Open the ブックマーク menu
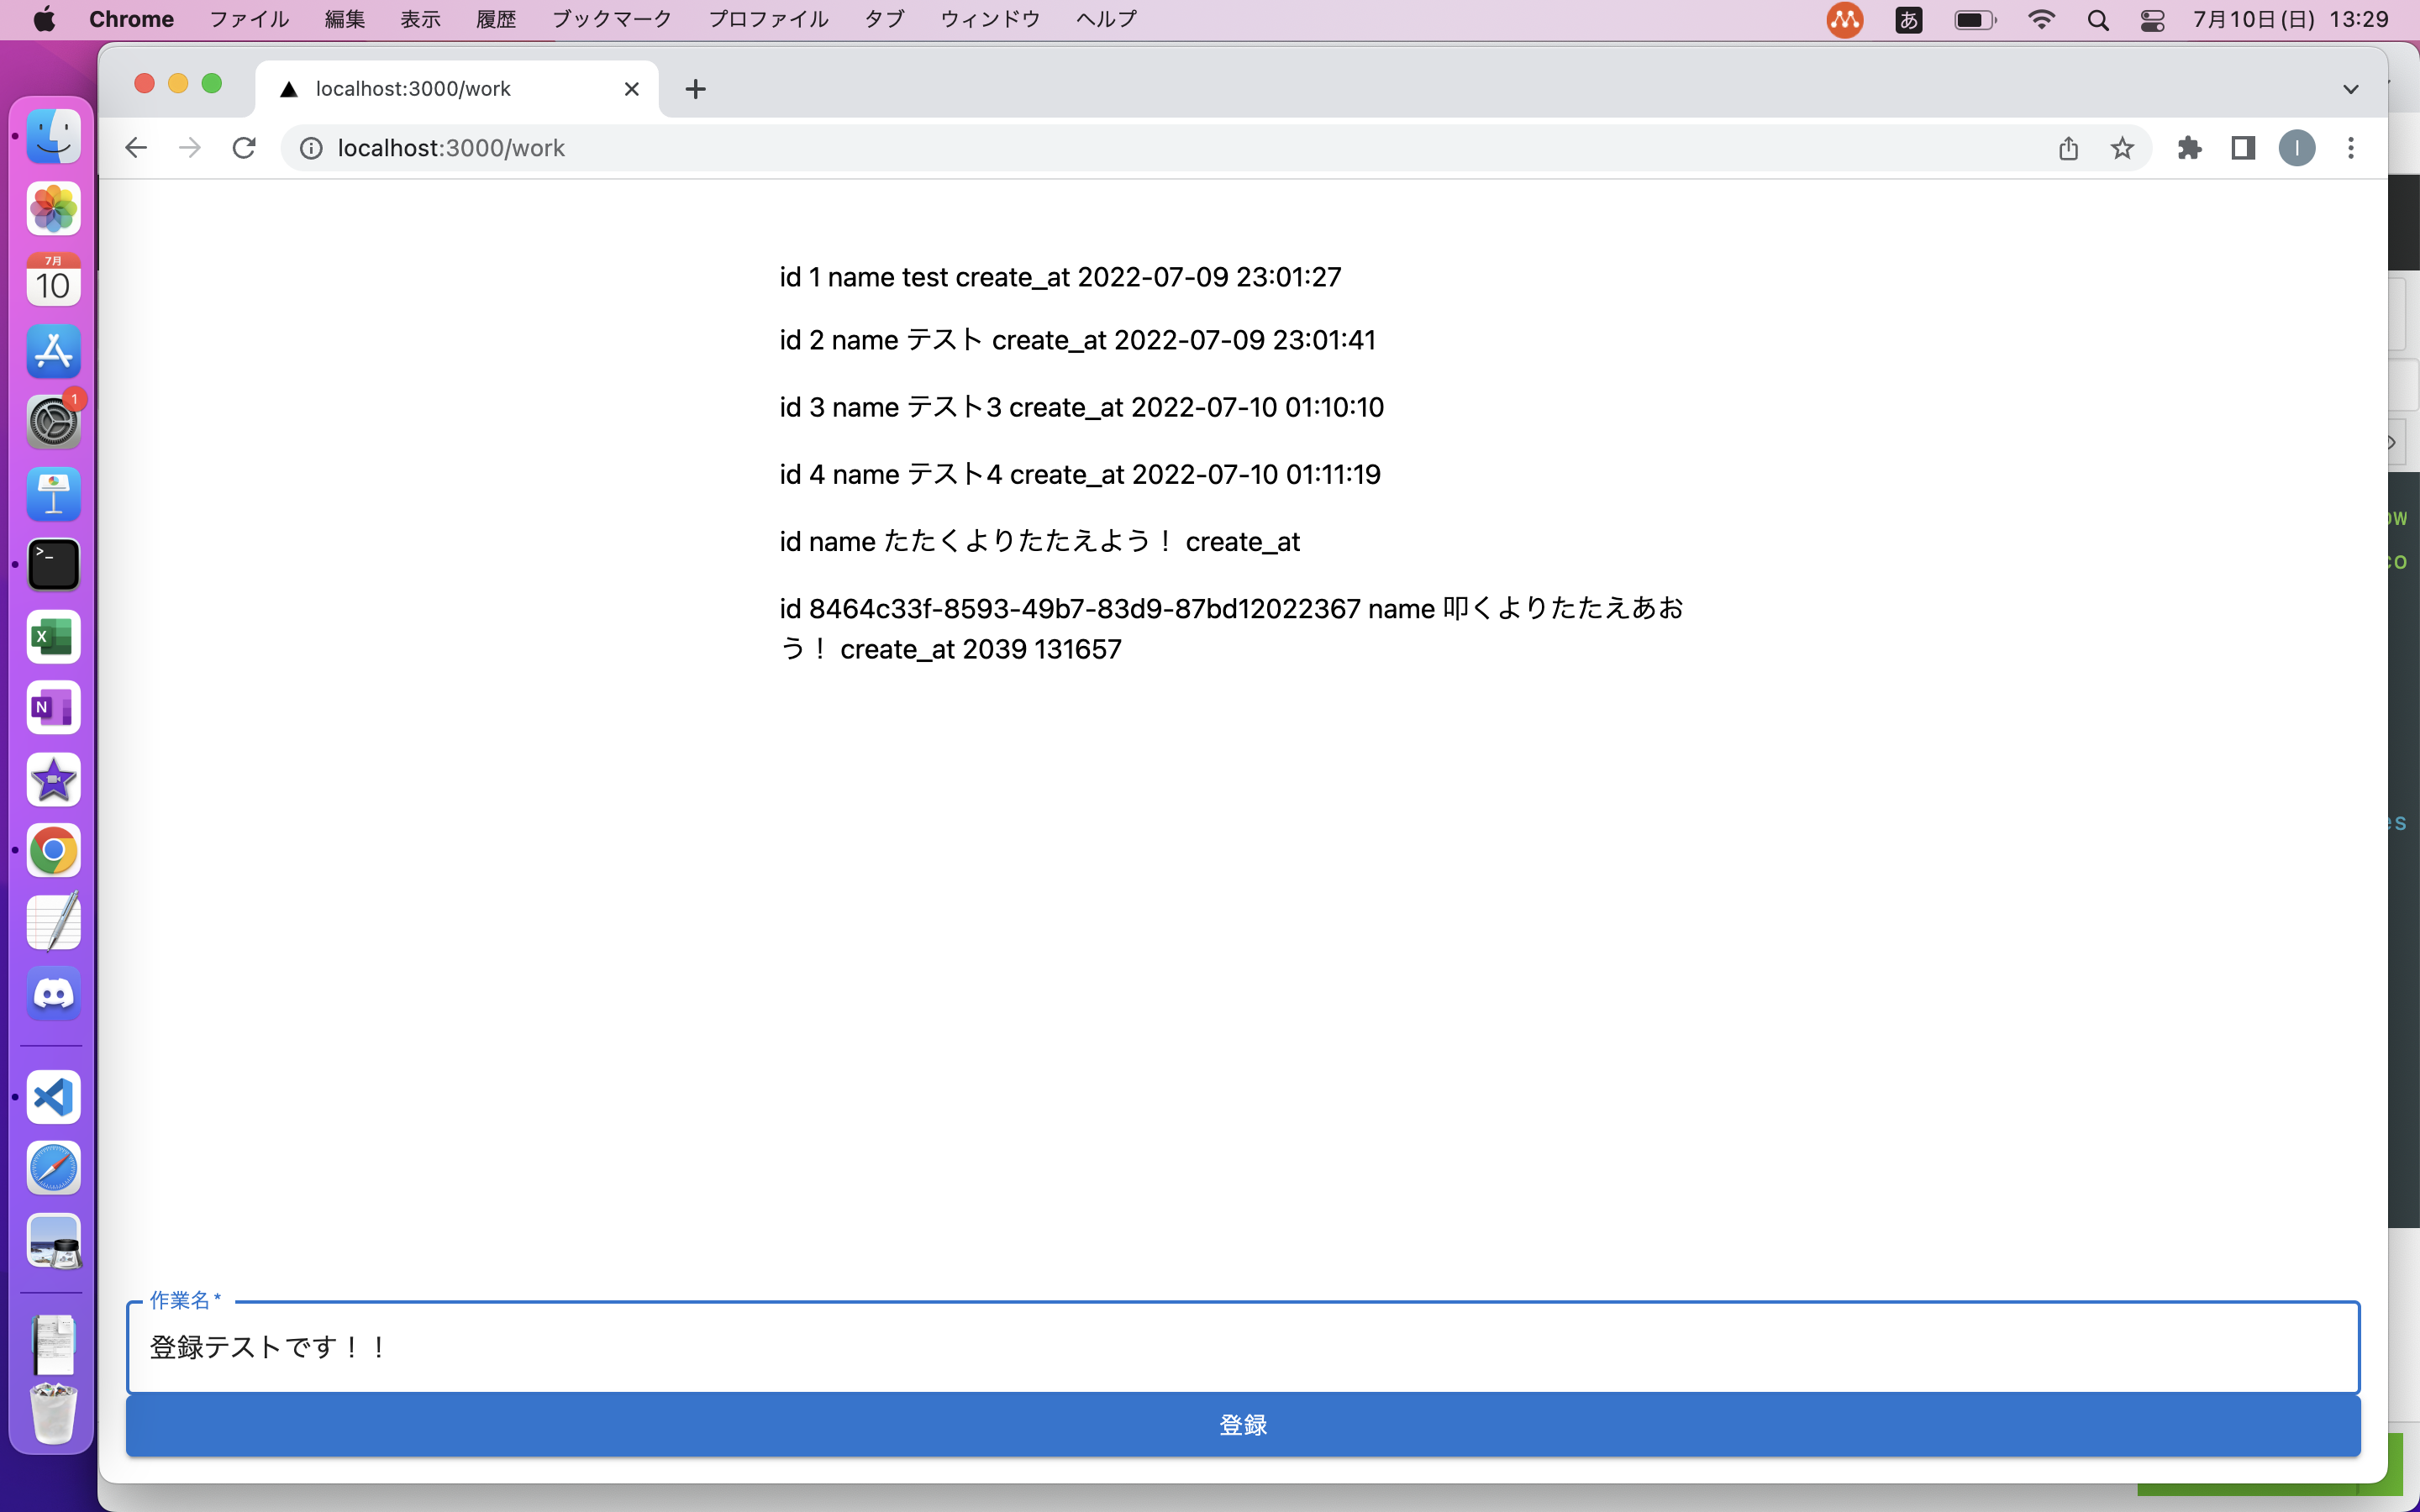The image size is (2420, 1512). [611, 19]
